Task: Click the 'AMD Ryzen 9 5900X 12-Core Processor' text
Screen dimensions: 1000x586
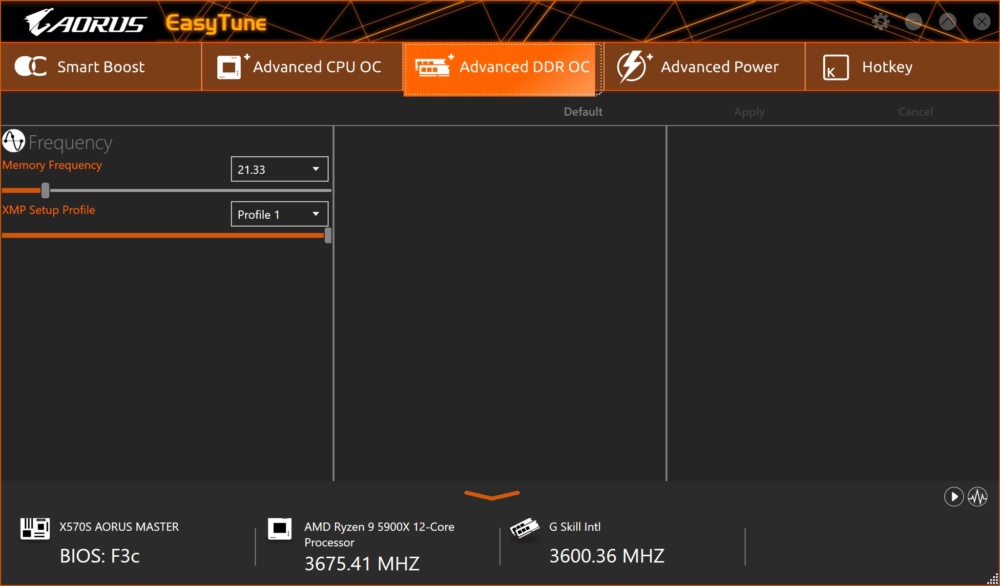Action: pos(379,534)
